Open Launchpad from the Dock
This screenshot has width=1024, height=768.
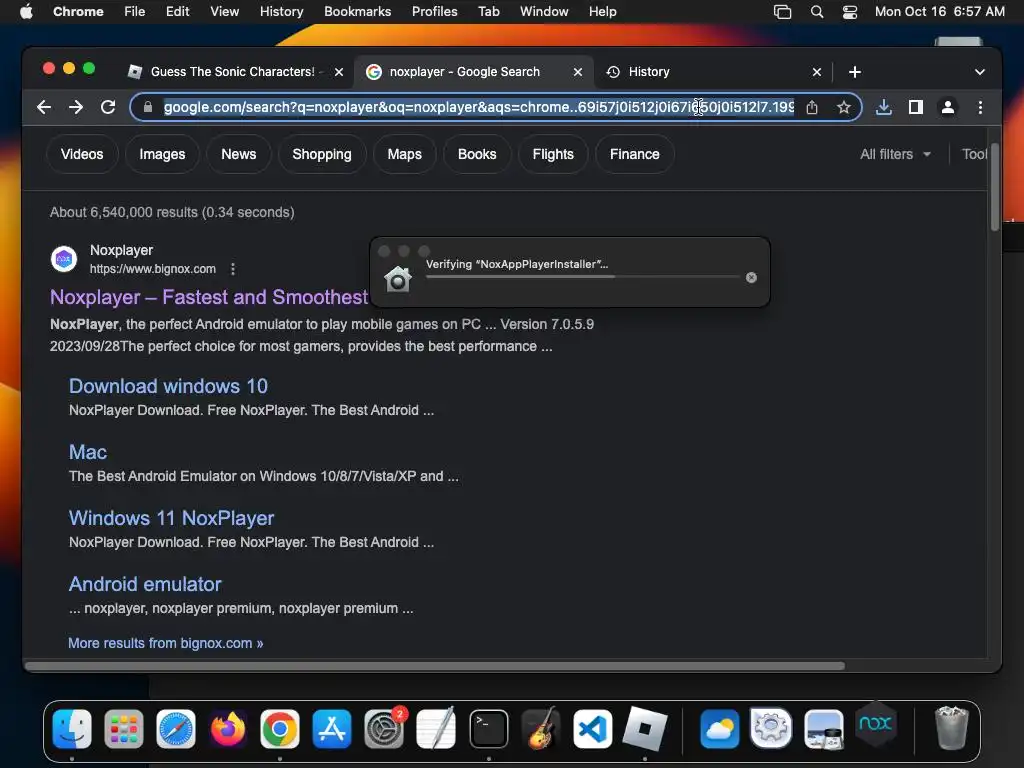pyautogui.click(x=123, y=728)
